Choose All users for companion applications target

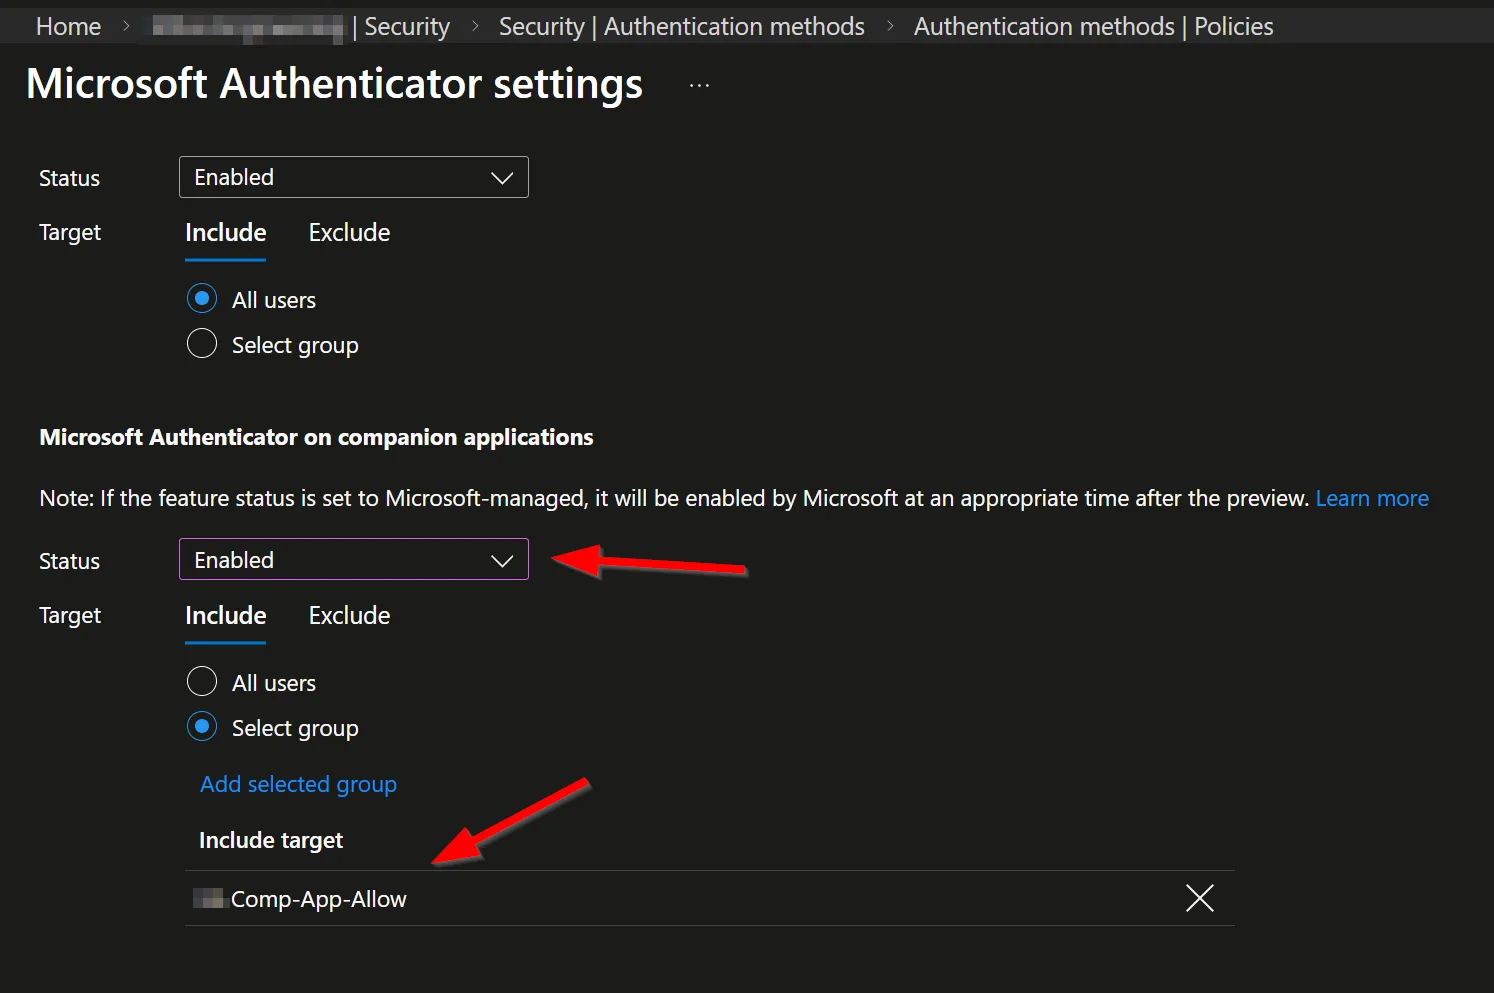tap(202, 682)
